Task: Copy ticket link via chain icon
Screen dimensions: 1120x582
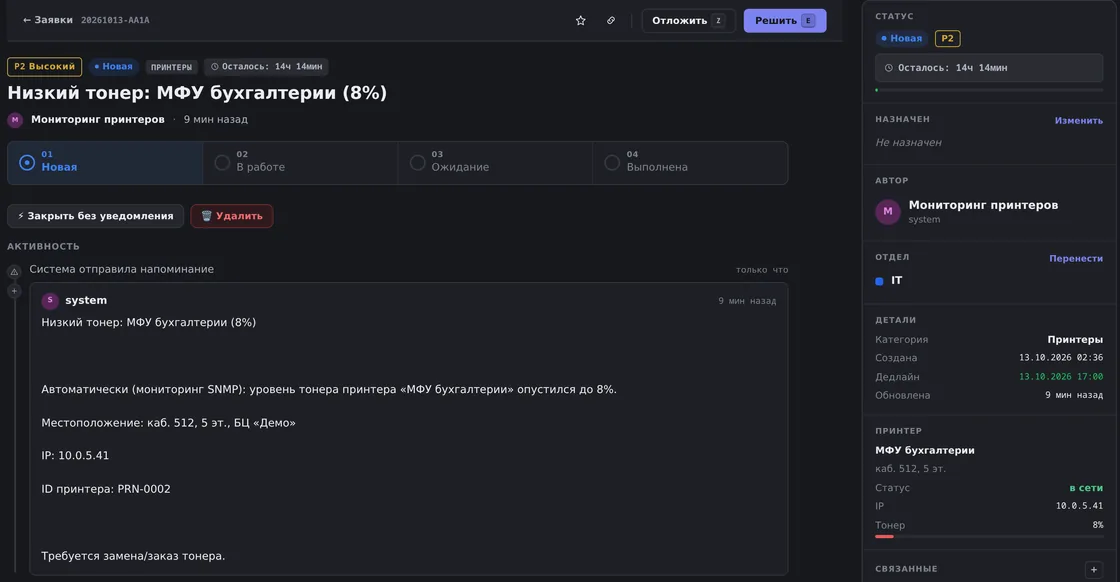Action: click(x=611, y=21)
